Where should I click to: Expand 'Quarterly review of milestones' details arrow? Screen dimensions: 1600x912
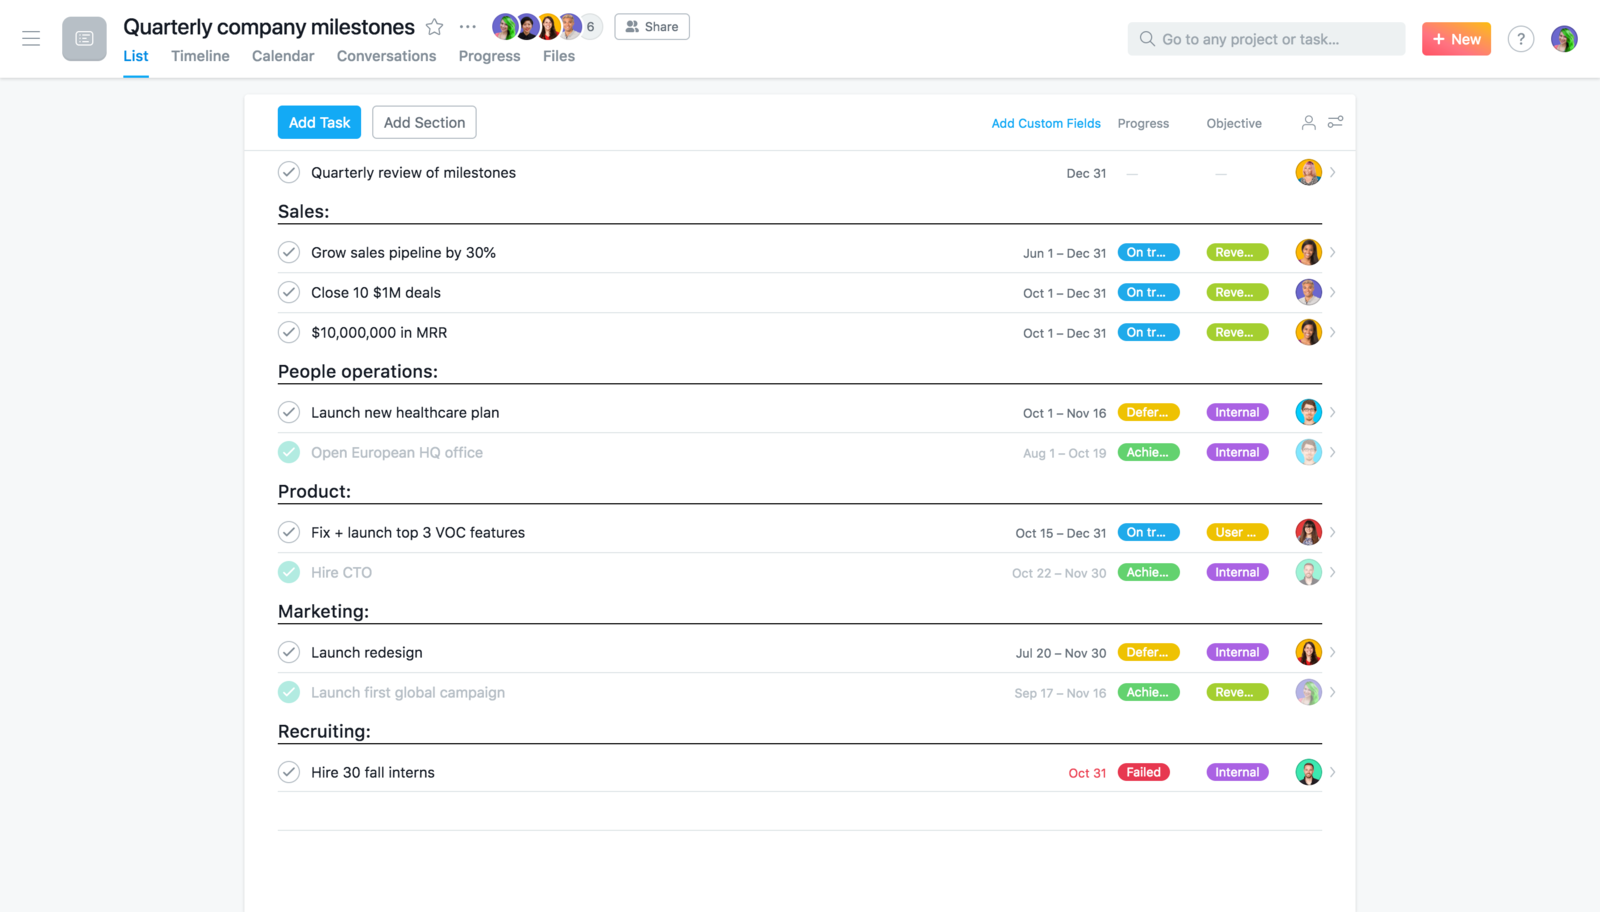[x=1333, y=172]
